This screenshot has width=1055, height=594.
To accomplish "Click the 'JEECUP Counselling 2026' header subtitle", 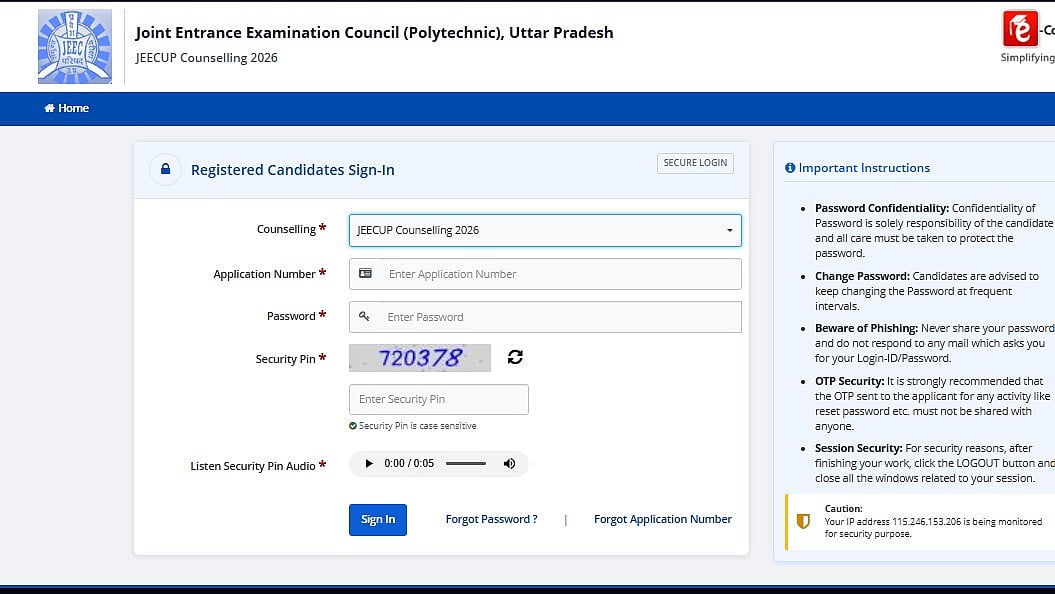I will pos(207,58).
